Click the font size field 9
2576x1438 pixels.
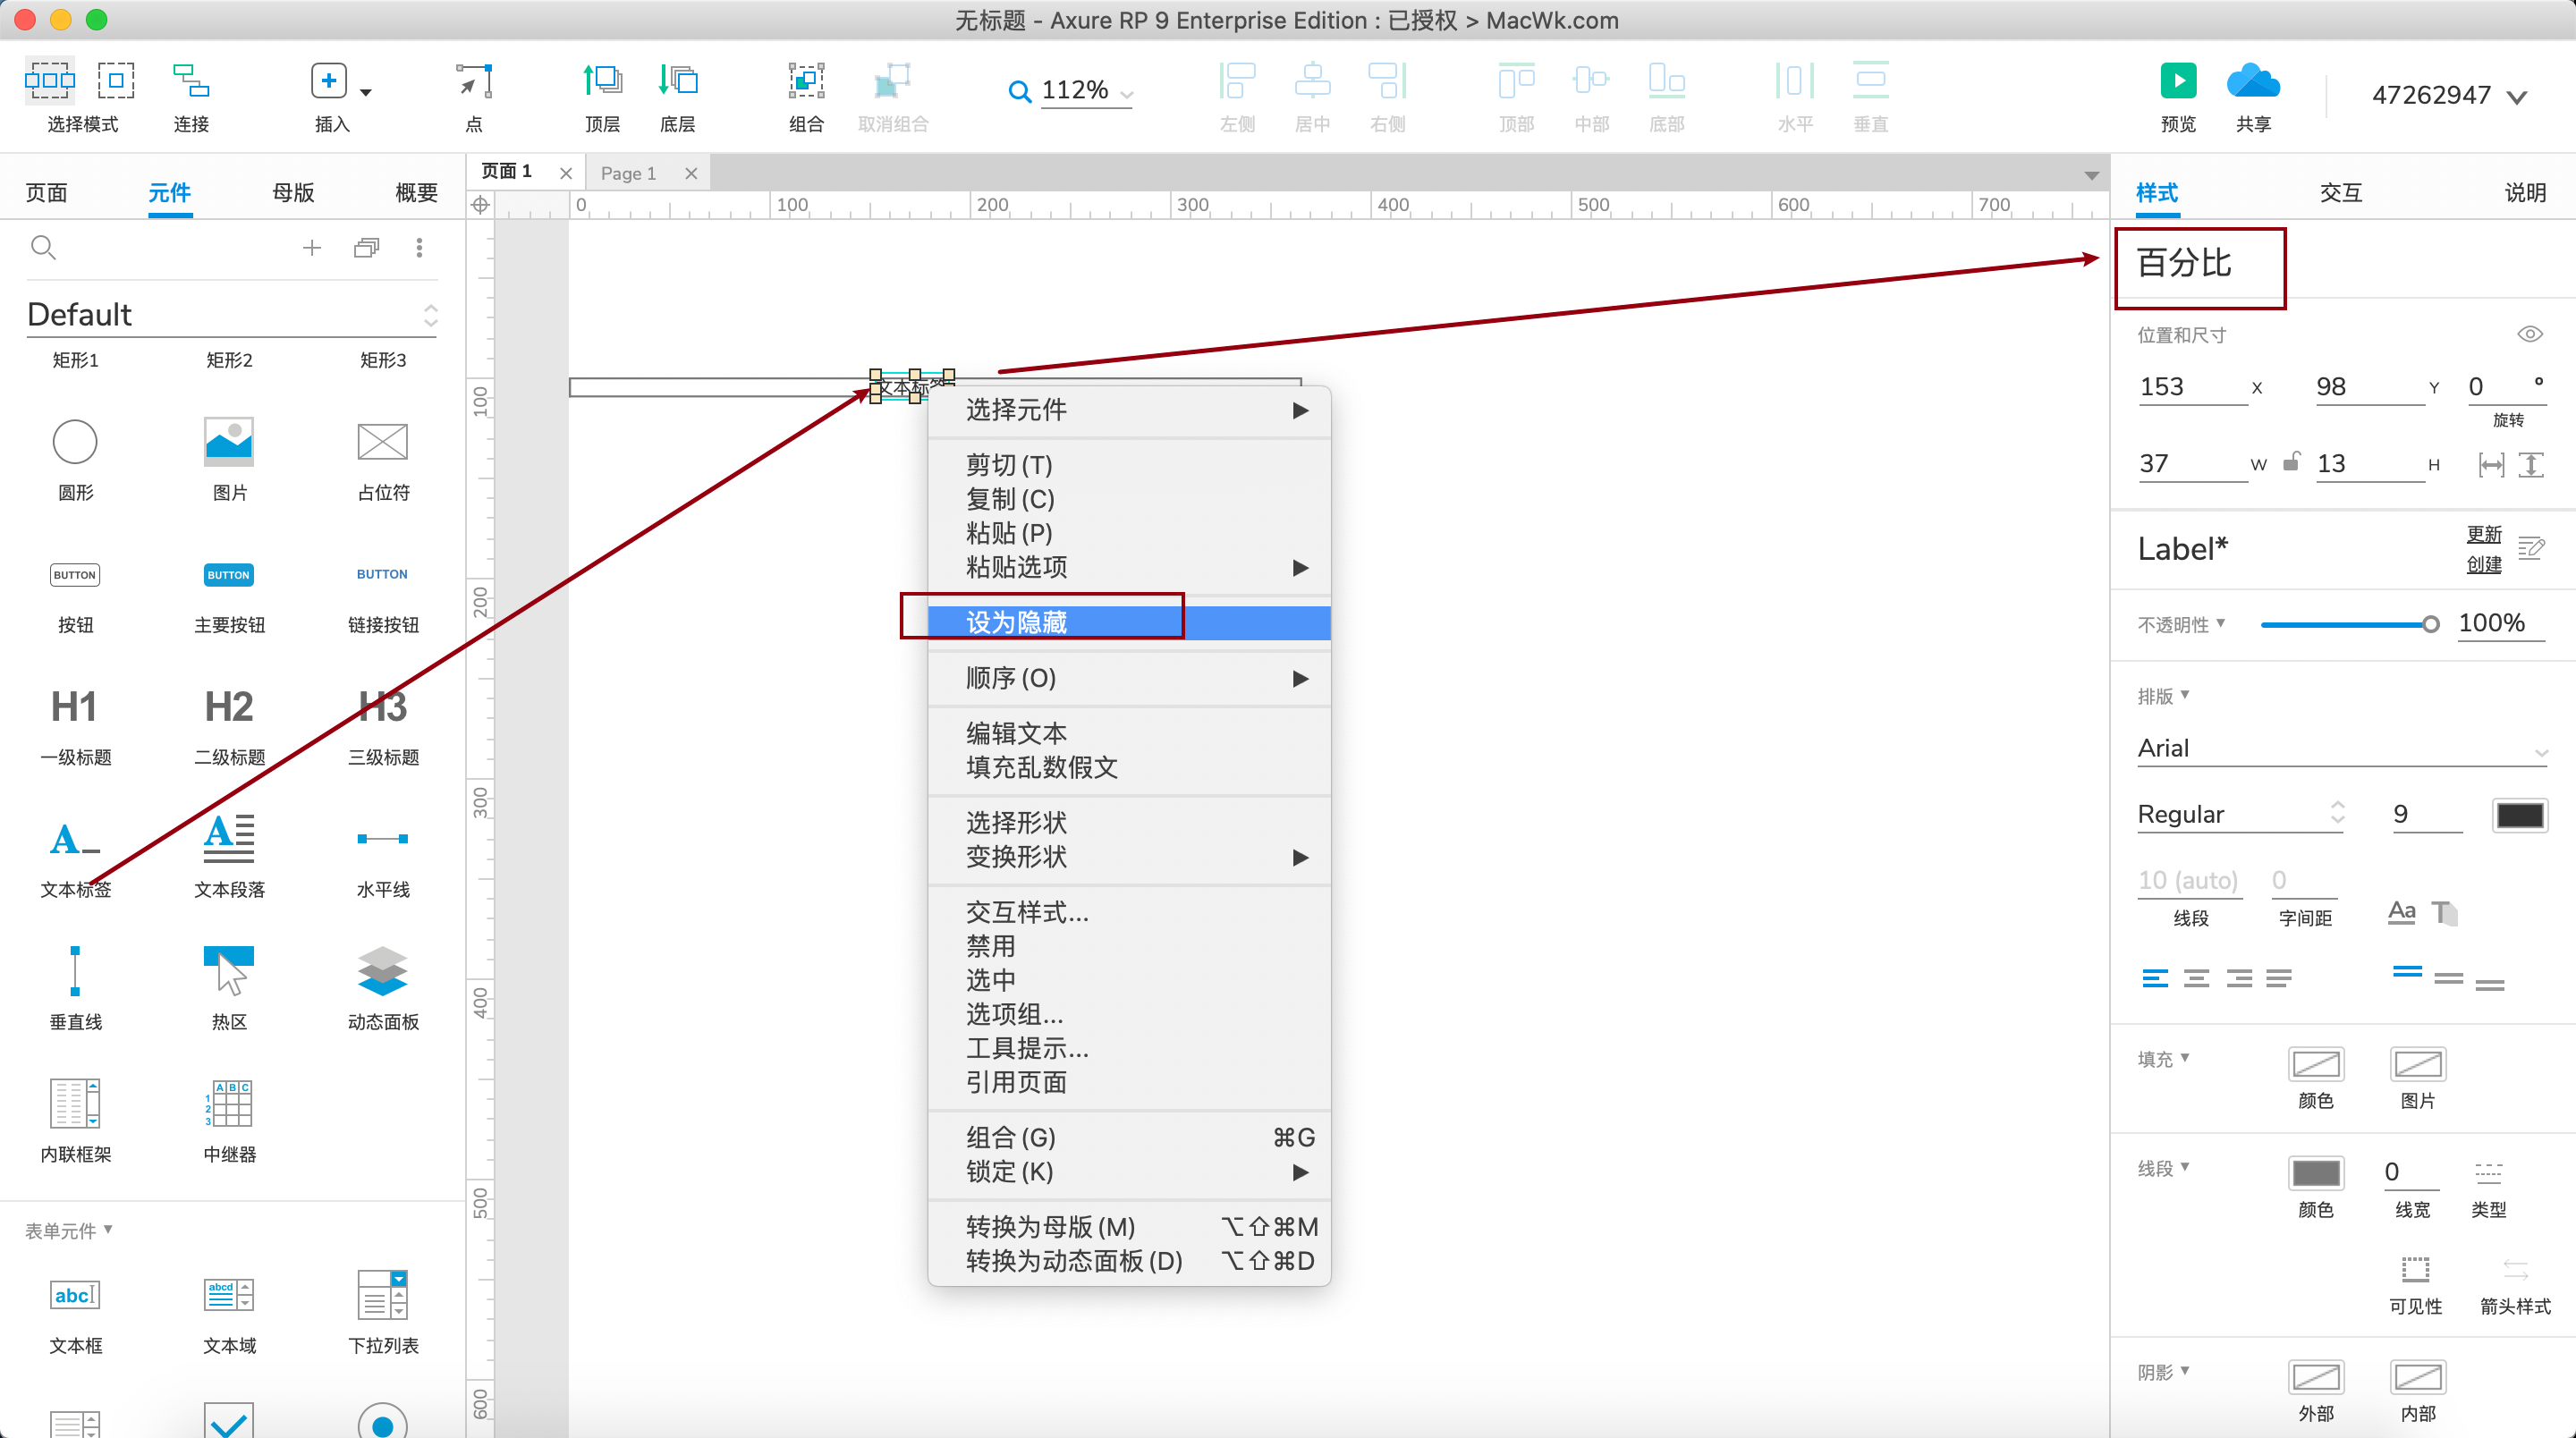tap(2426, 814)
